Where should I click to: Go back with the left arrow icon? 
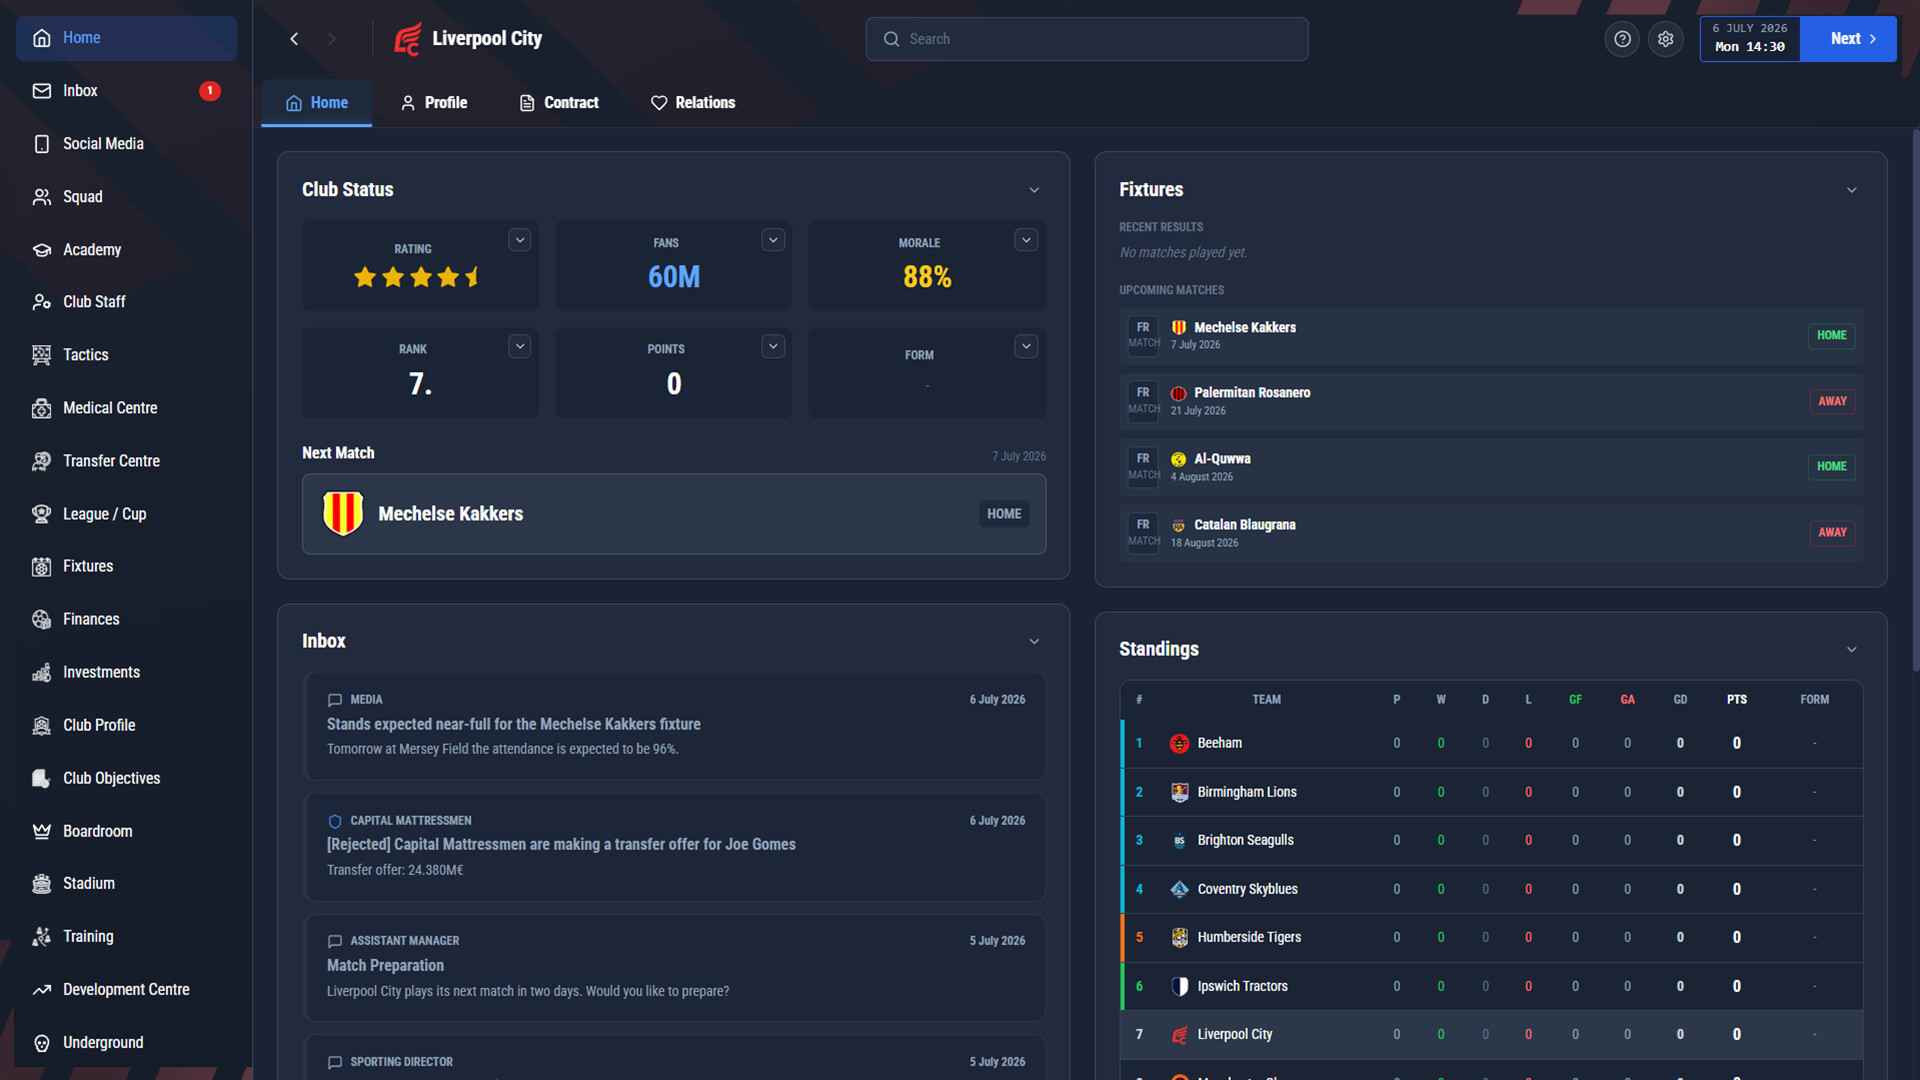[x=294, y=39]
